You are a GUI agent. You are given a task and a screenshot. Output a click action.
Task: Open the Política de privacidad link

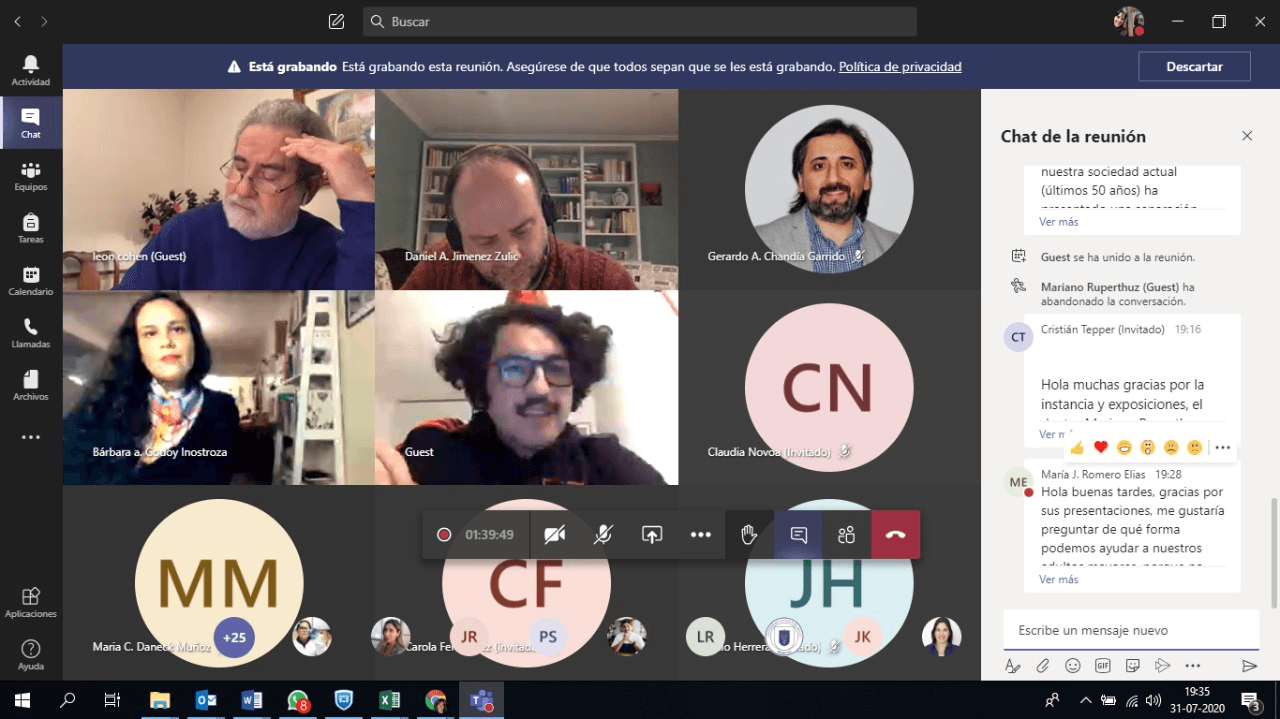(x=899, y=67)
